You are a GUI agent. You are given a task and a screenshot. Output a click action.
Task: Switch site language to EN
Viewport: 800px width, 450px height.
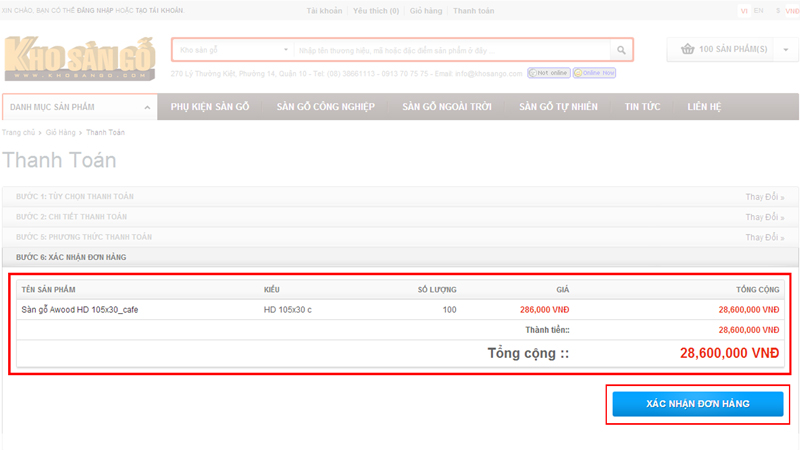click(758, 10)
